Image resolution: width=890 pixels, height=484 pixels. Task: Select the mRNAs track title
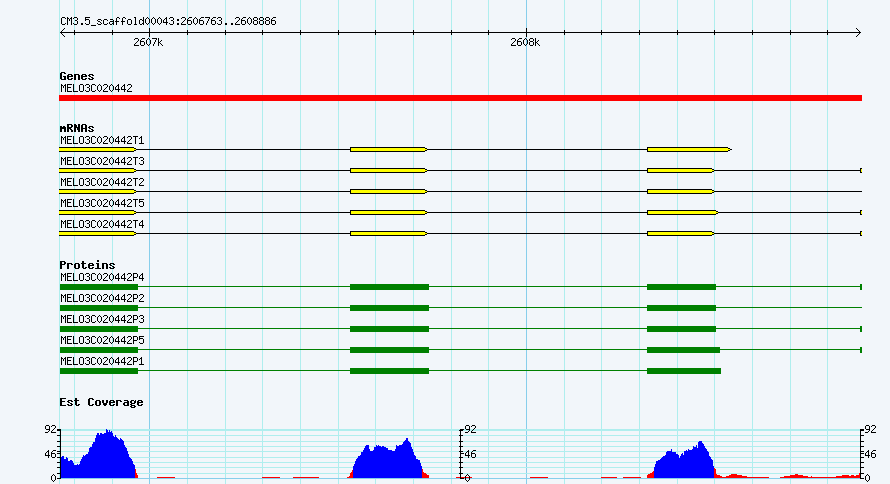click(77, 128)
